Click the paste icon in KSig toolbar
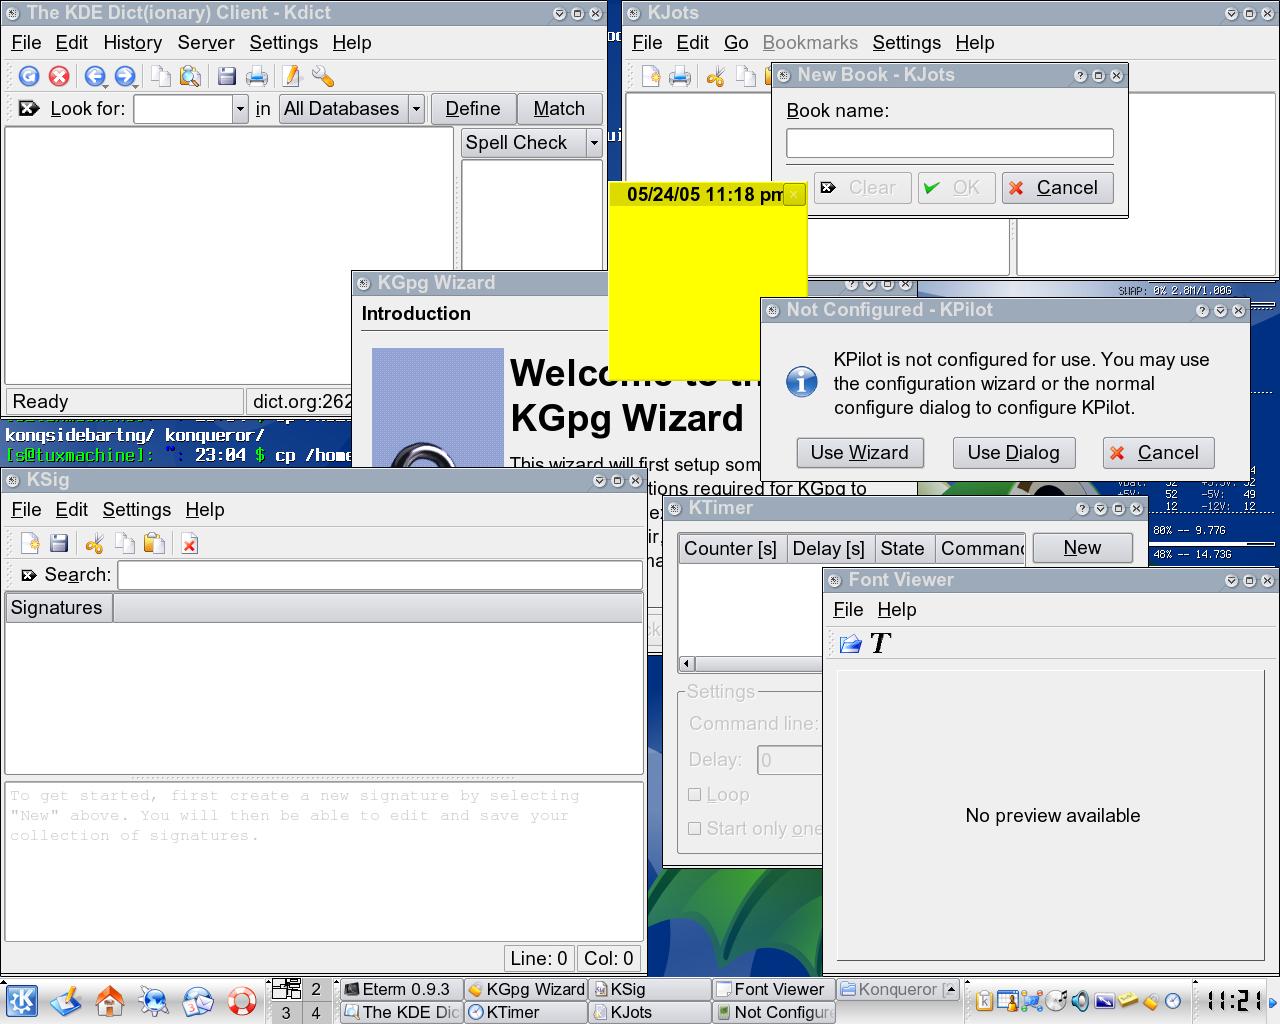The height and width of the screenshot is (1024, 1280). [154, 543]
